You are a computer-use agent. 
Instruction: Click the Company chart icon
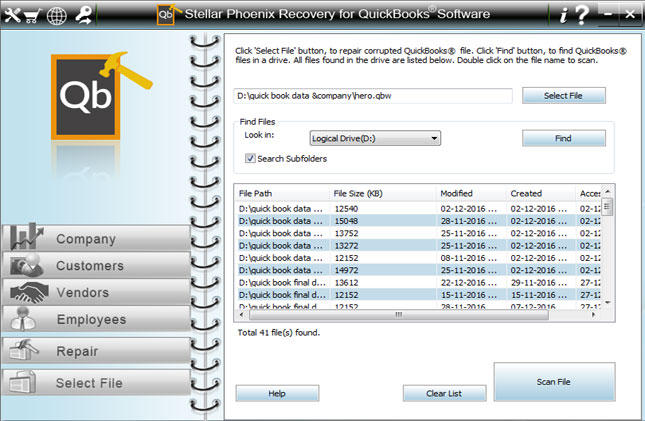pos(27,237)
